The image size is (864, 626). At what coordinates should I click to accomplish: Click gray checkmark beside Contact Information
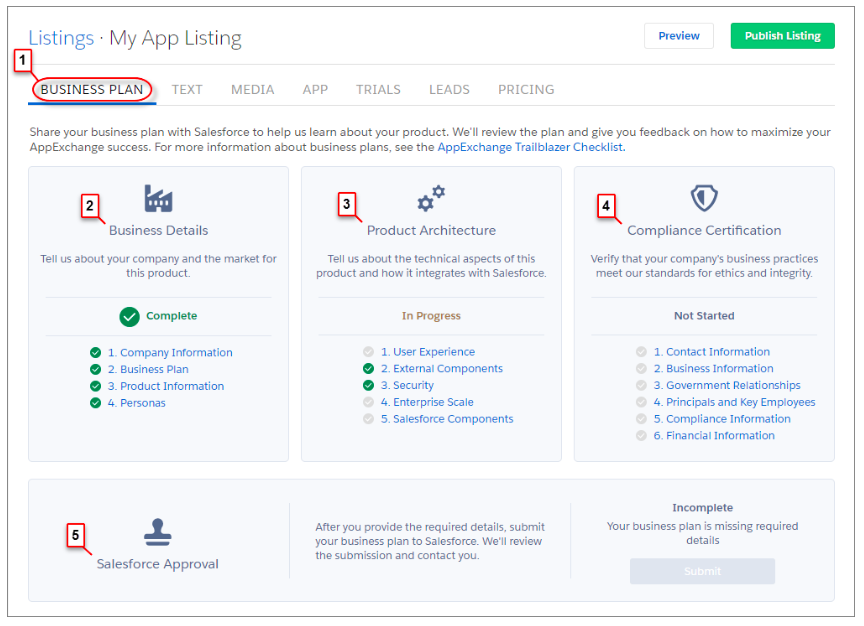coord(641,352)
